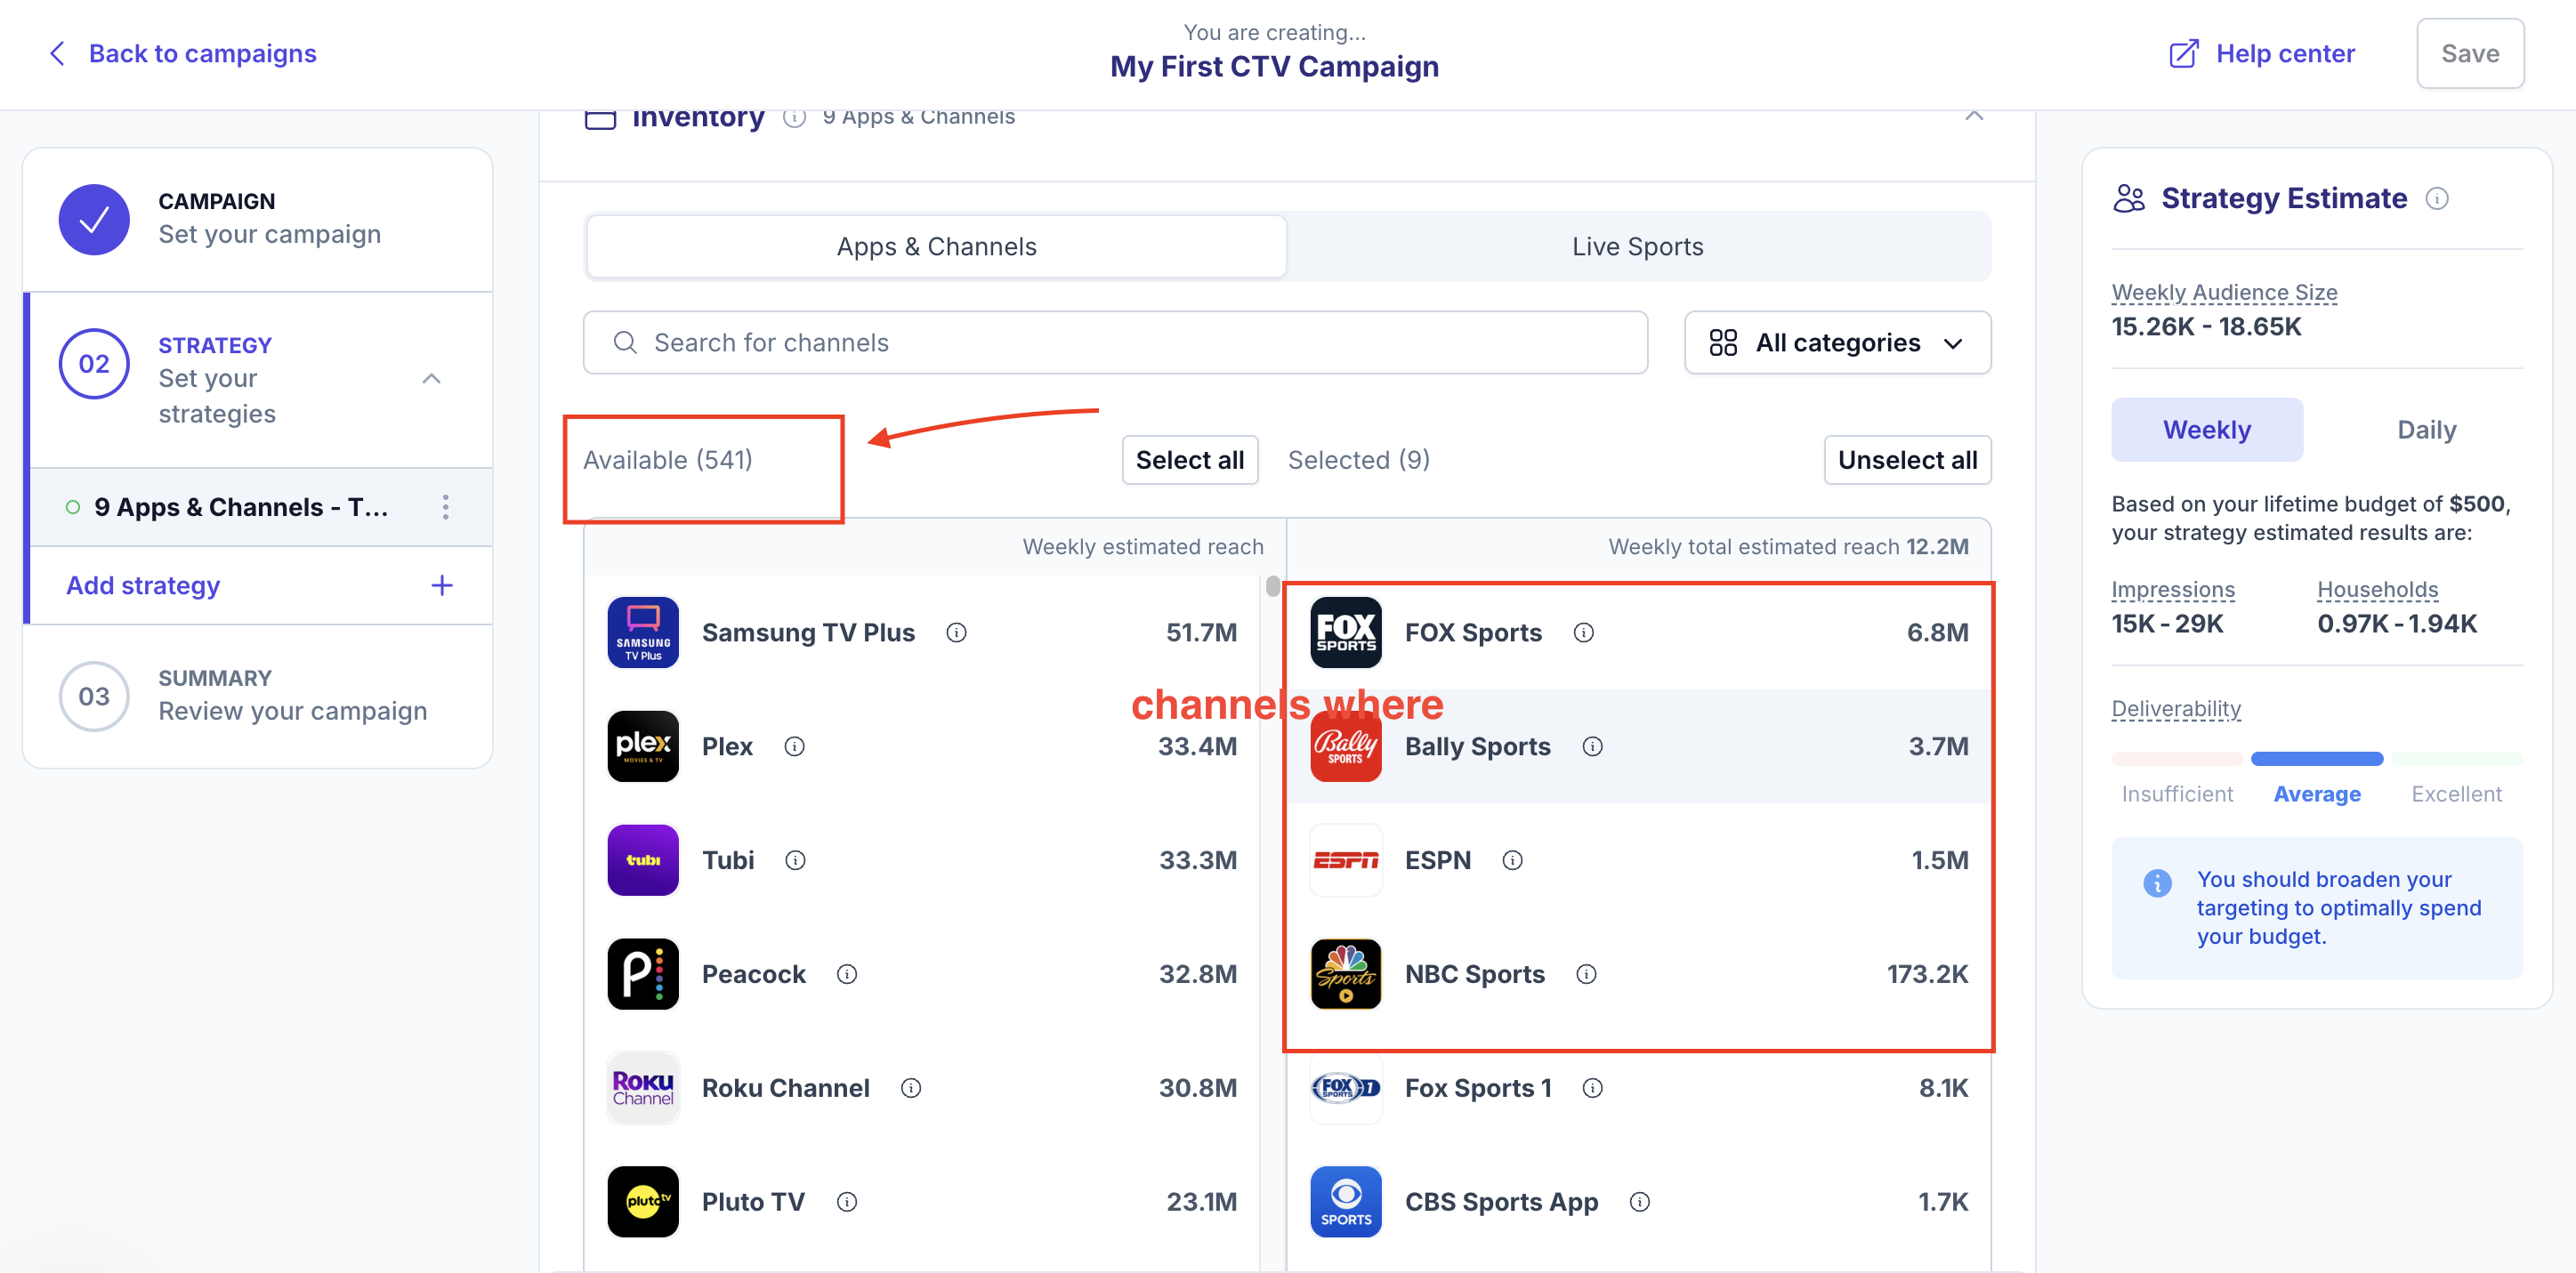Screen dimensions: 2576x1273
Task: Open info icon next to Peacock
Action: pyautogui.click(x=847, y=974)
